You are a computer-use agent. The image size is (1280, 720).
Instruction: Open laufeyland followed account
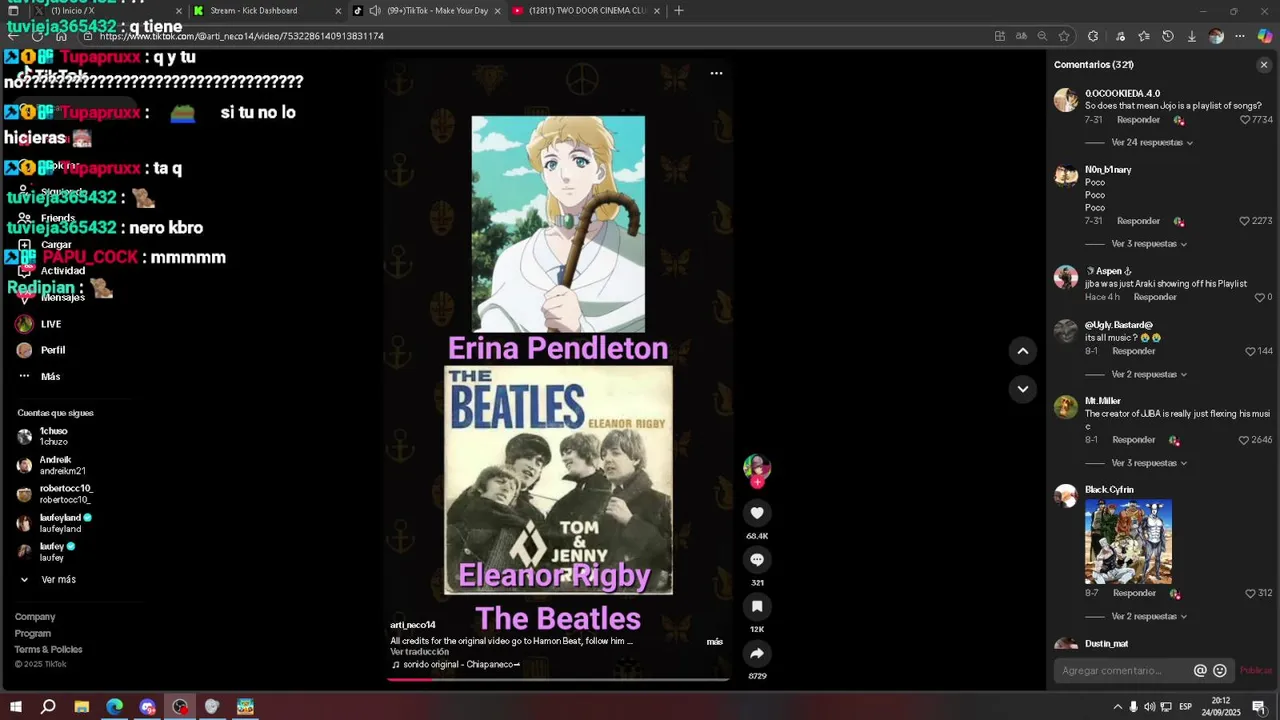54,523
